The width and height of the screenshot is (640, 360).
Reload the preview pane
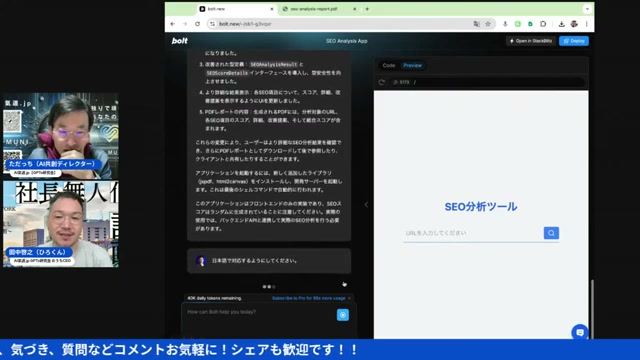tap(382, 82)
